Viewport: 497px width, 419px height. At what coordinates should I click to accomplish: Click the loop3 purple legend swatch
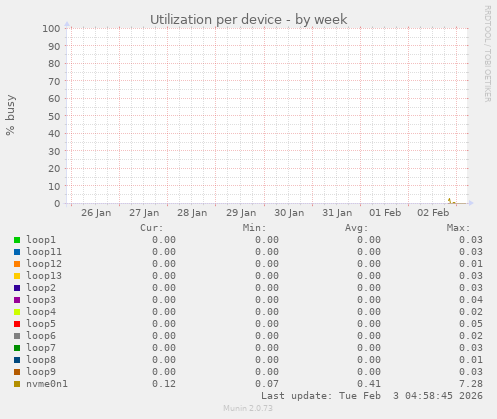point(17,300)
